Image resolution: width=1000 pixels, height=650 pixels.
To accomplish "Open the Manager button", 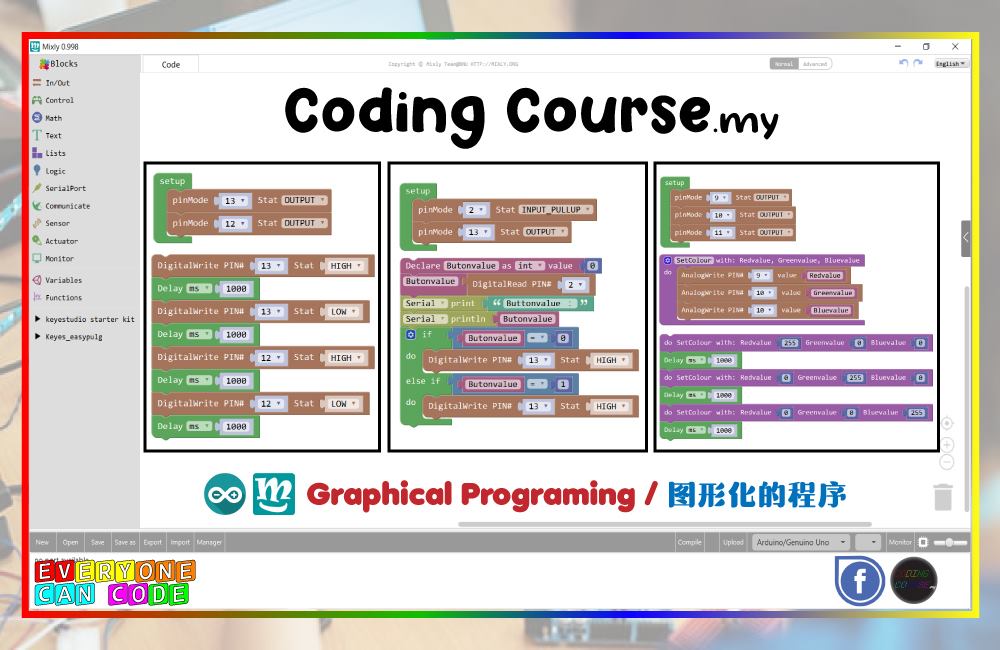I will tap(209, 542).
